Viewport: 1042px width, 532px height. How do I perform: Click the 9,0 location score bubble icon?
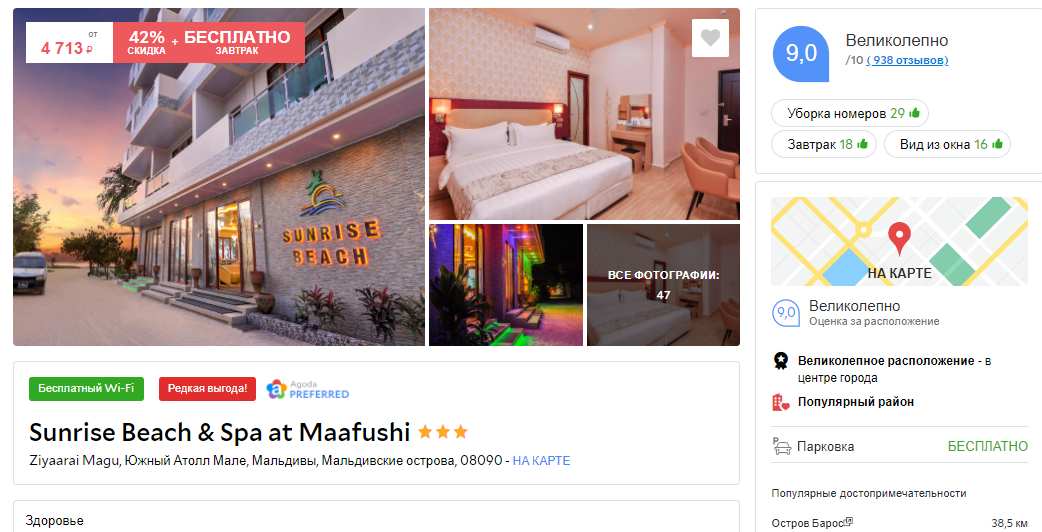(786, 313)
